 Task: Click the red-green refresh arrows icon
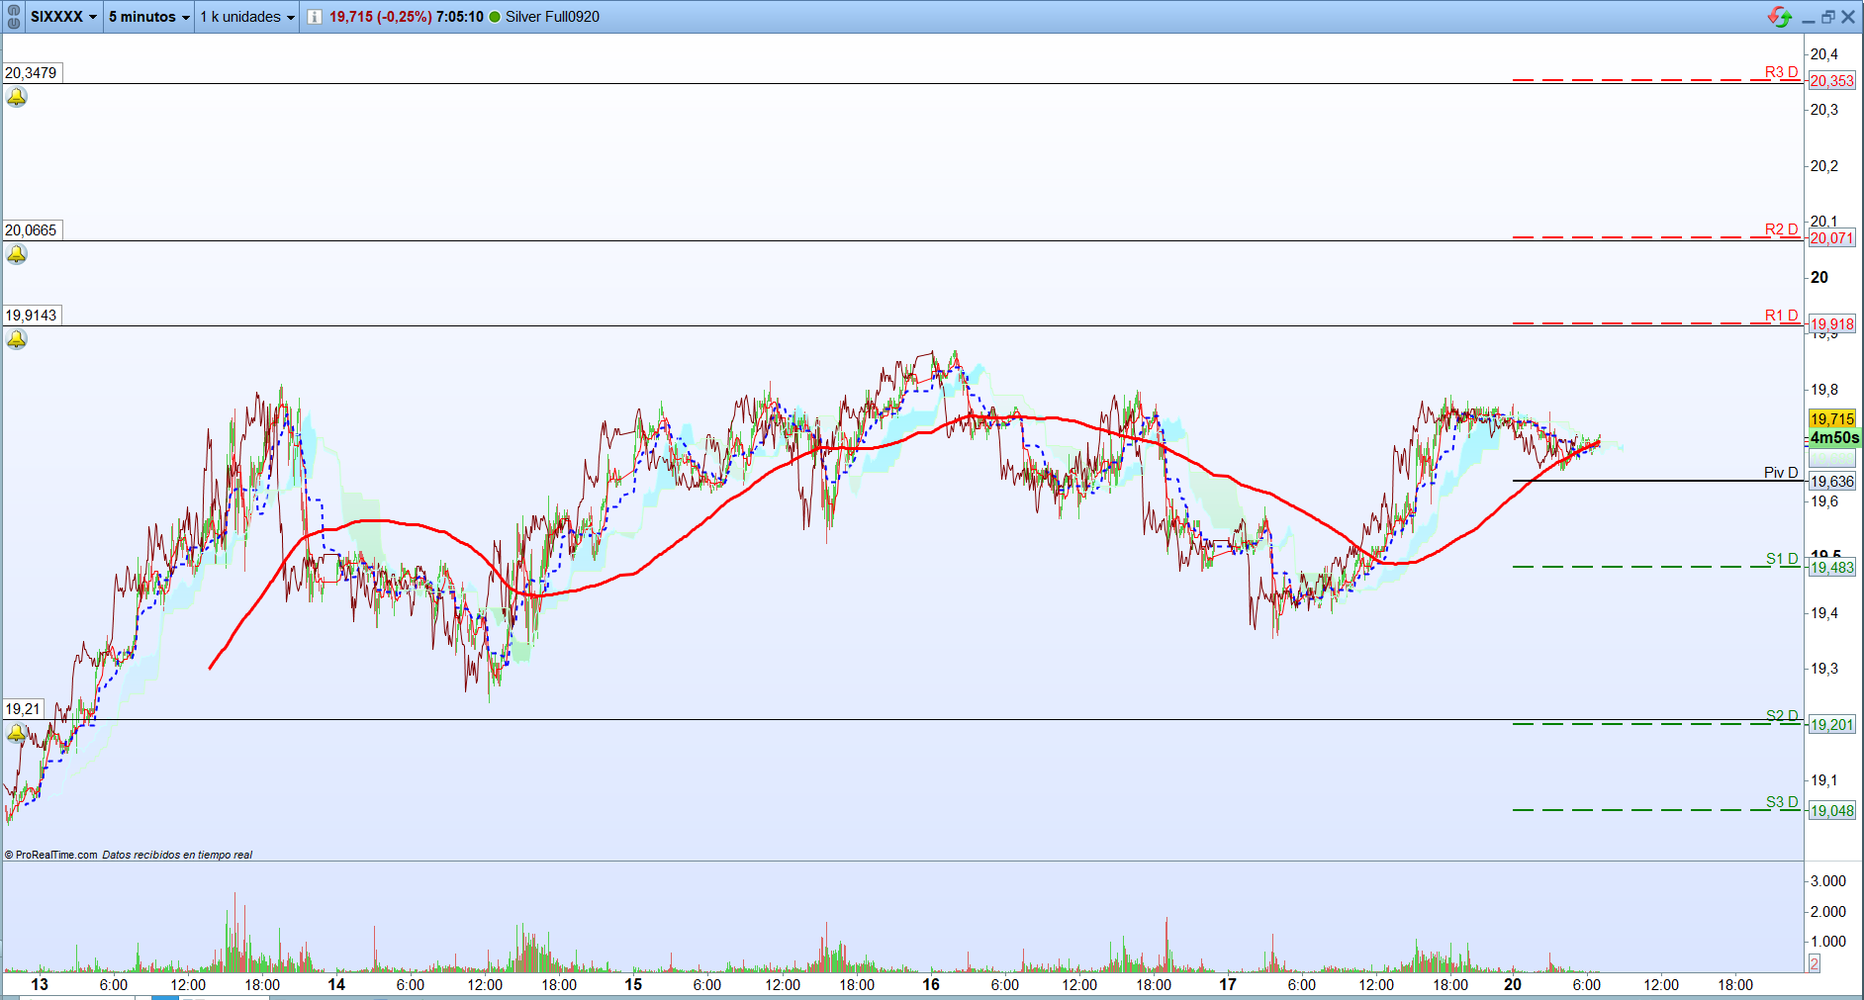(1779, 17)
